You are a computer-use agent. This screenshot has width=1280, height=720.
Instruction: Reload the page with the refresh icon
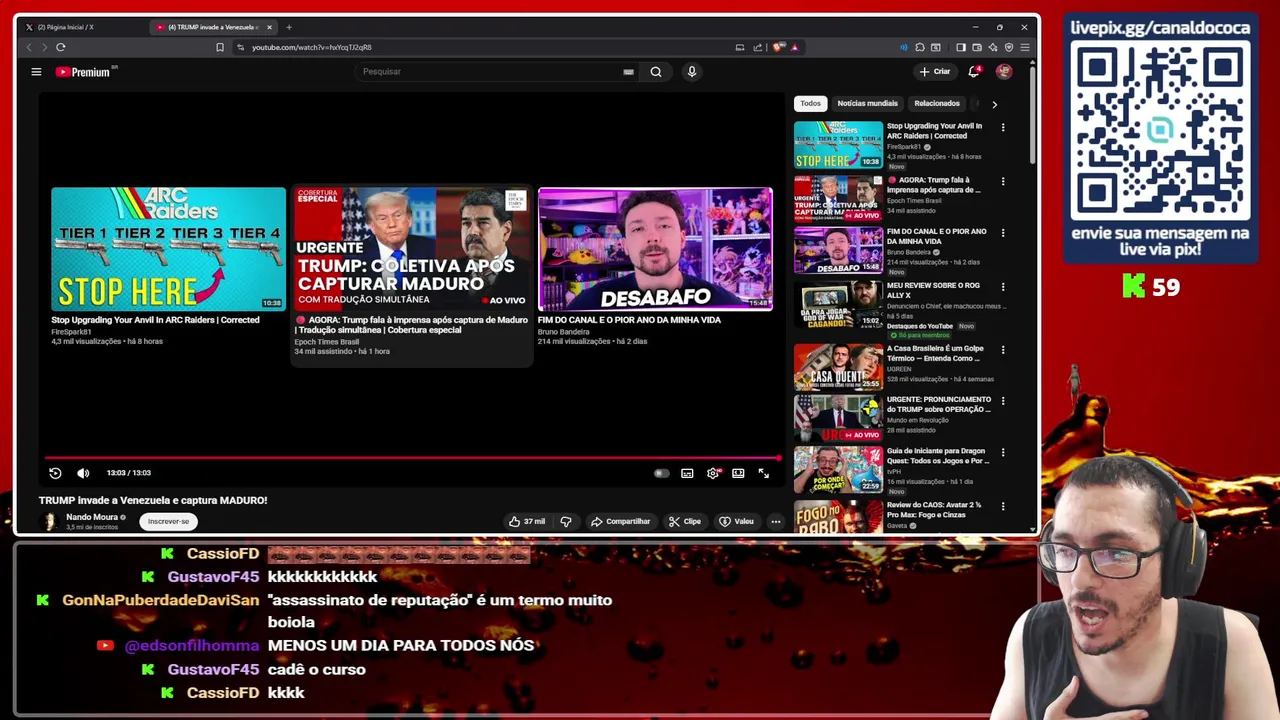tap(61, 47)
